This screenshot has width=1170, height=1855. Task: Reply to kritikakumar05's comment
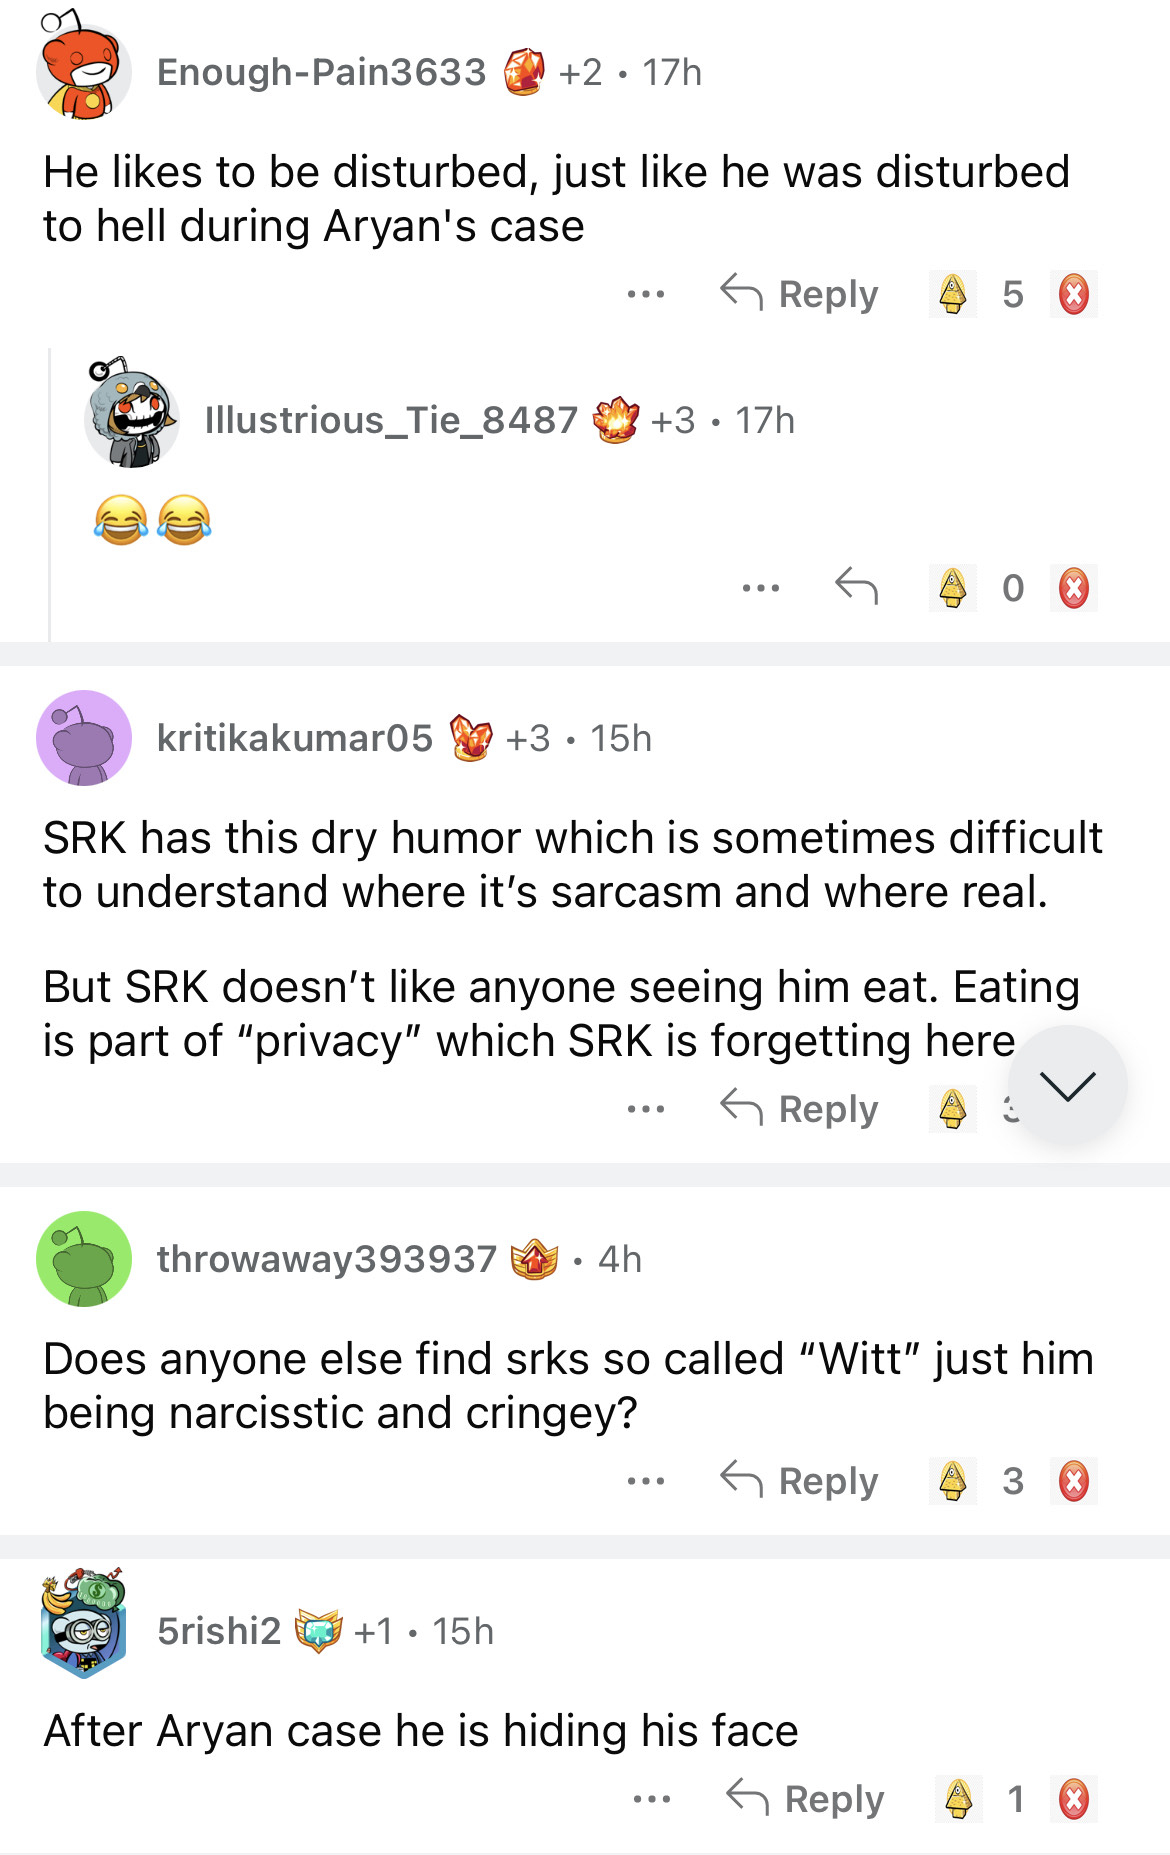[800, 1109]
